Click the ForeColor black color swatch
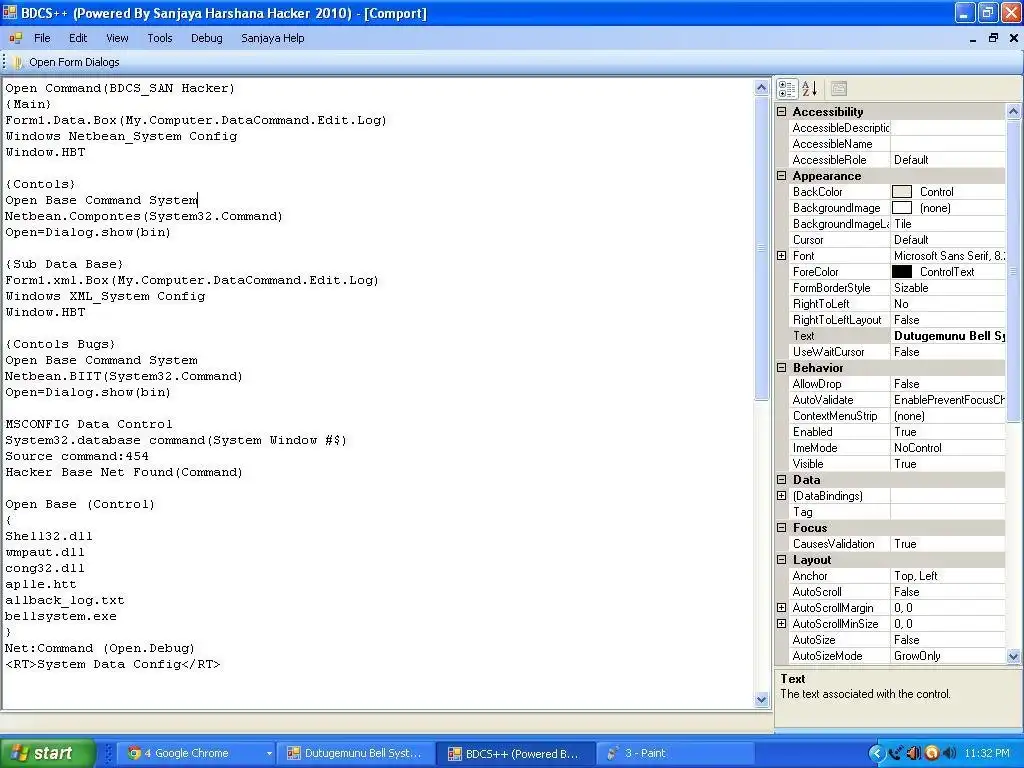1024x768 pixels. [902, 272]
